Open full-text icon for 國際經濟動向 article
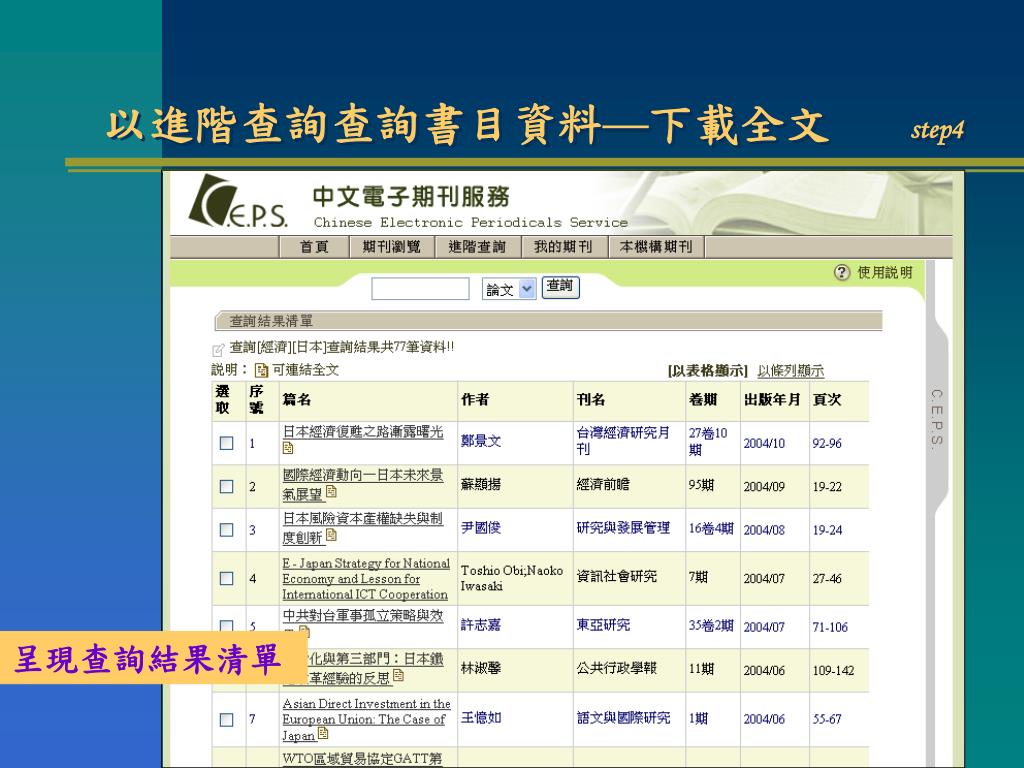 331,491
